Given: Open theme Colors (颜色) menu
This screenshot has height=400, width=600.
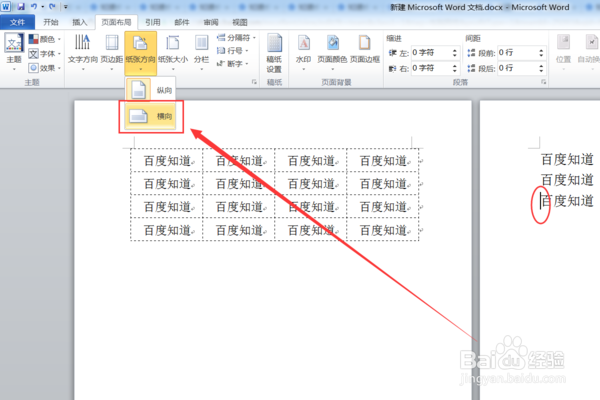Looking at the screenshot, I should [45, 39].
